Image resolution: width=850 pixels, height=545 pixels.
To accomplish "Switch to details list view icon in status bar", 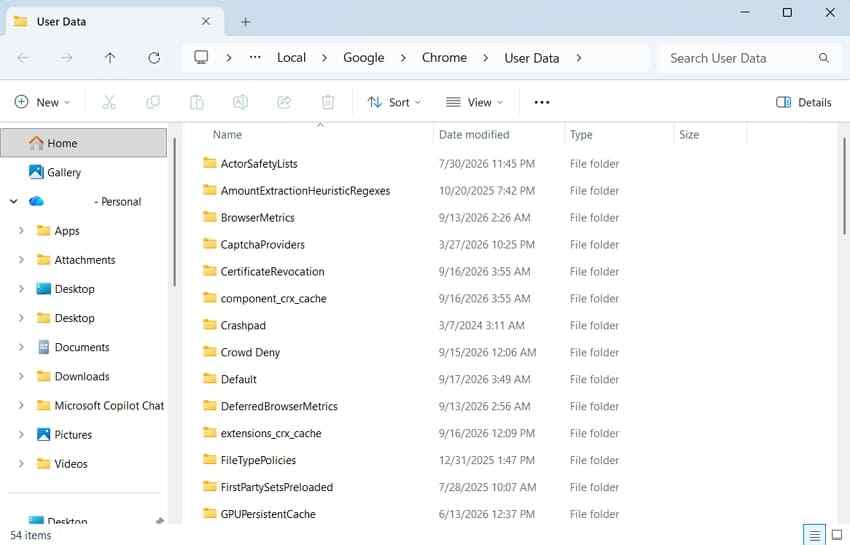I will point(814,535).
